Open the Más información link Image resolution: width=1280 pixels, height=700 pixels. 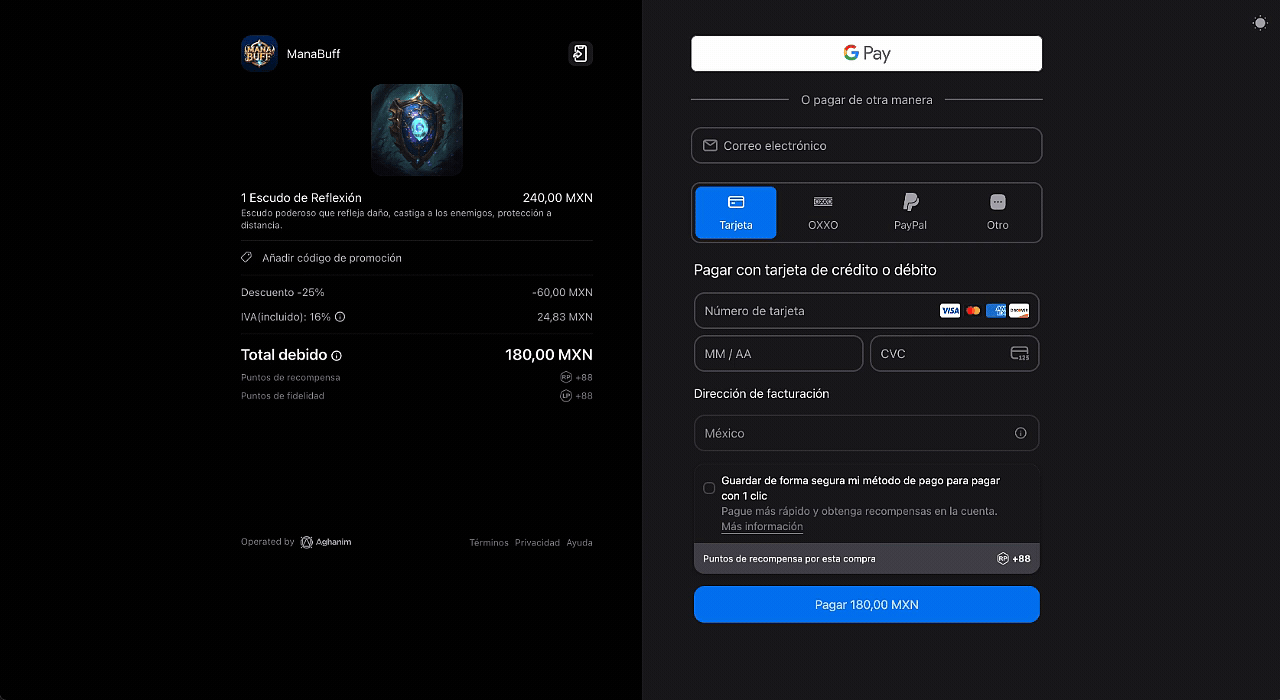[762, 527]
